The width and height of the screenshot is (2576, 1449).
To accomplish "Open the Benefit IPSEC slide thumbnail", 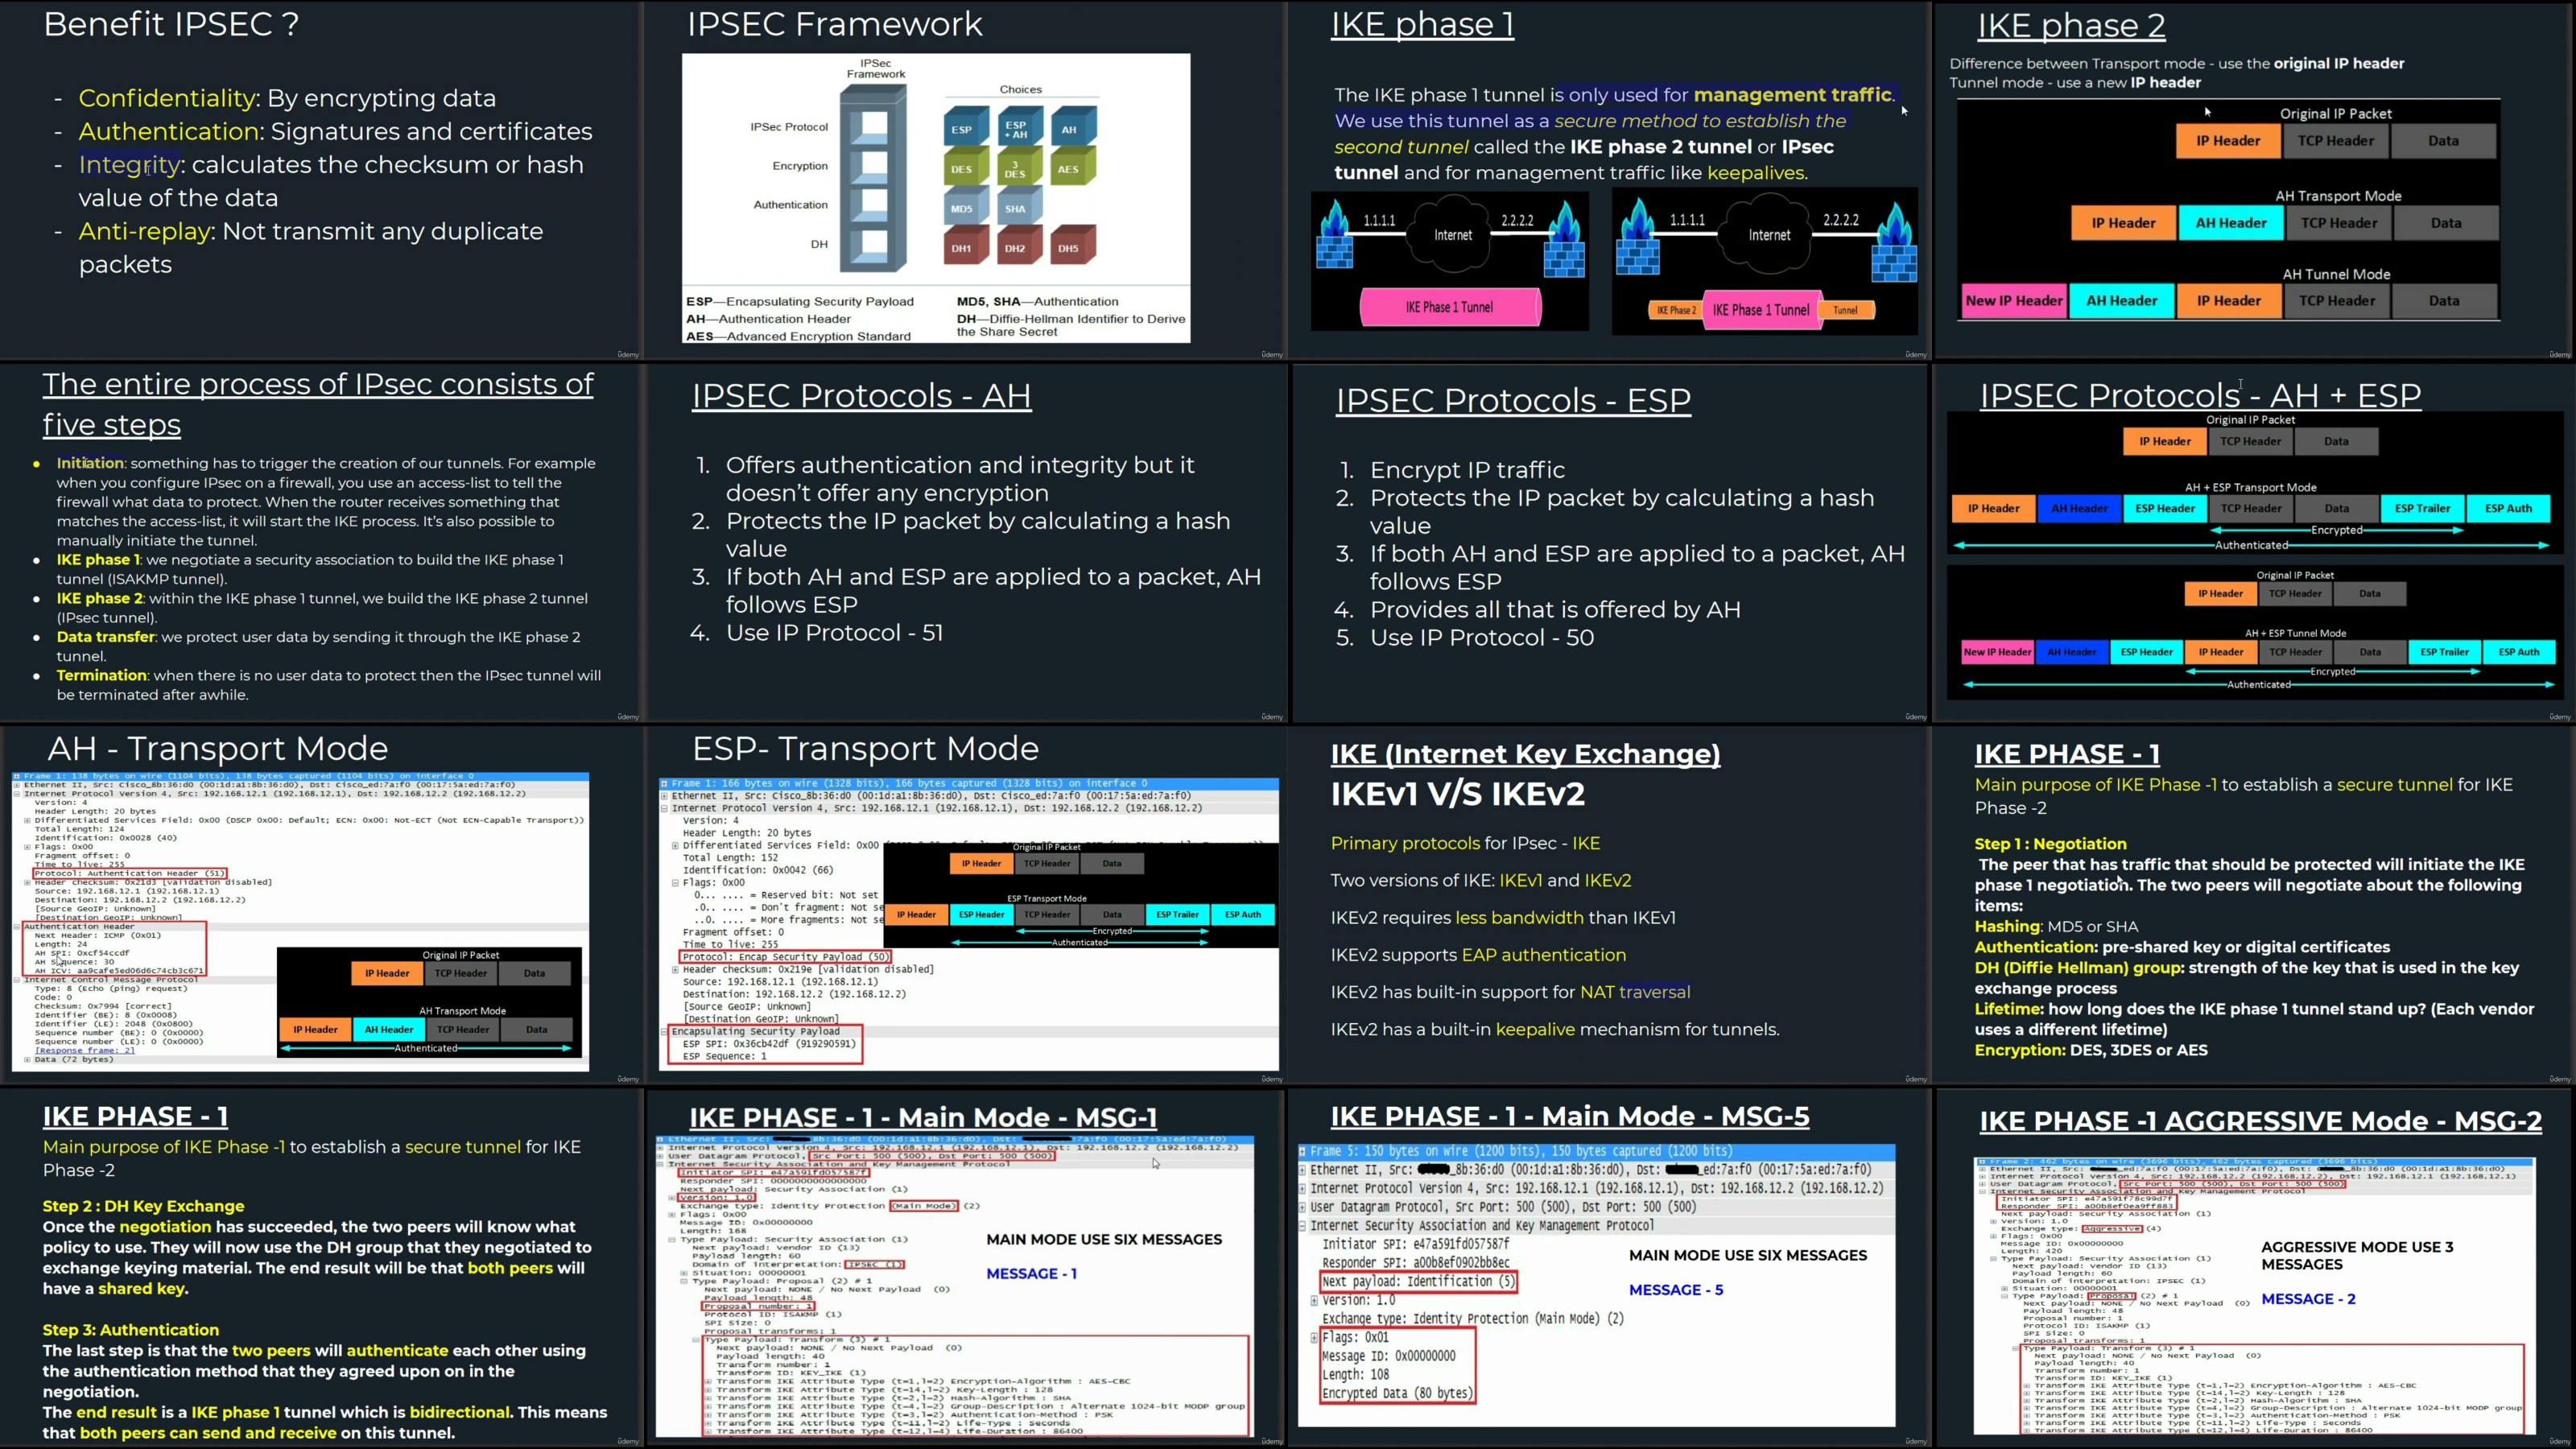I will (x=320, y=180).
